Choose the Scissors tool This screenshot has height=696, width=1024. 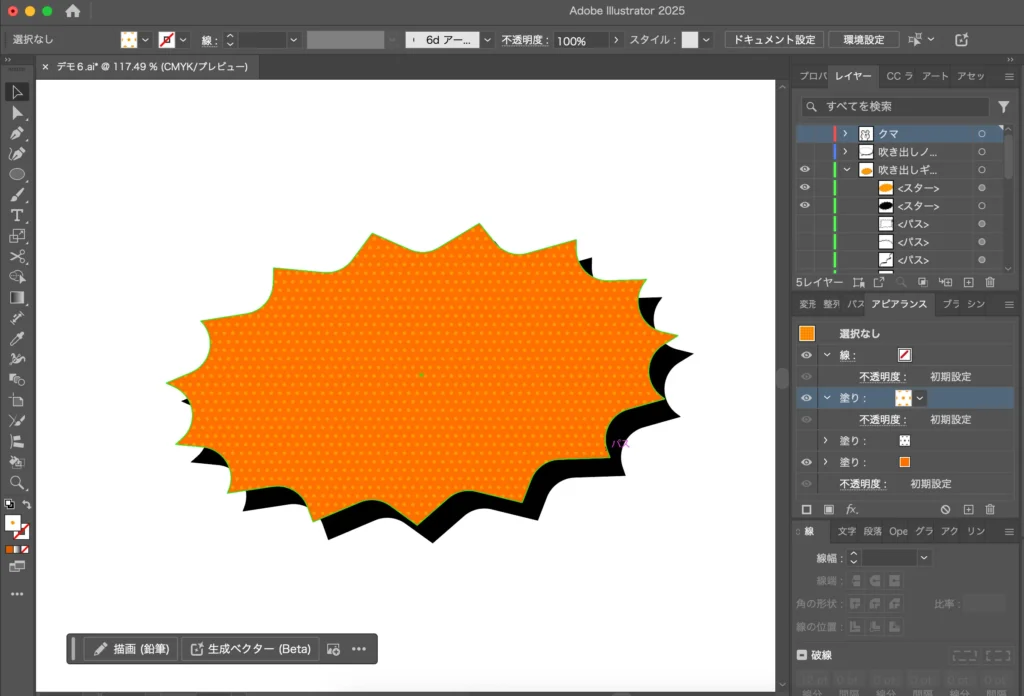[x=17, y=256]
